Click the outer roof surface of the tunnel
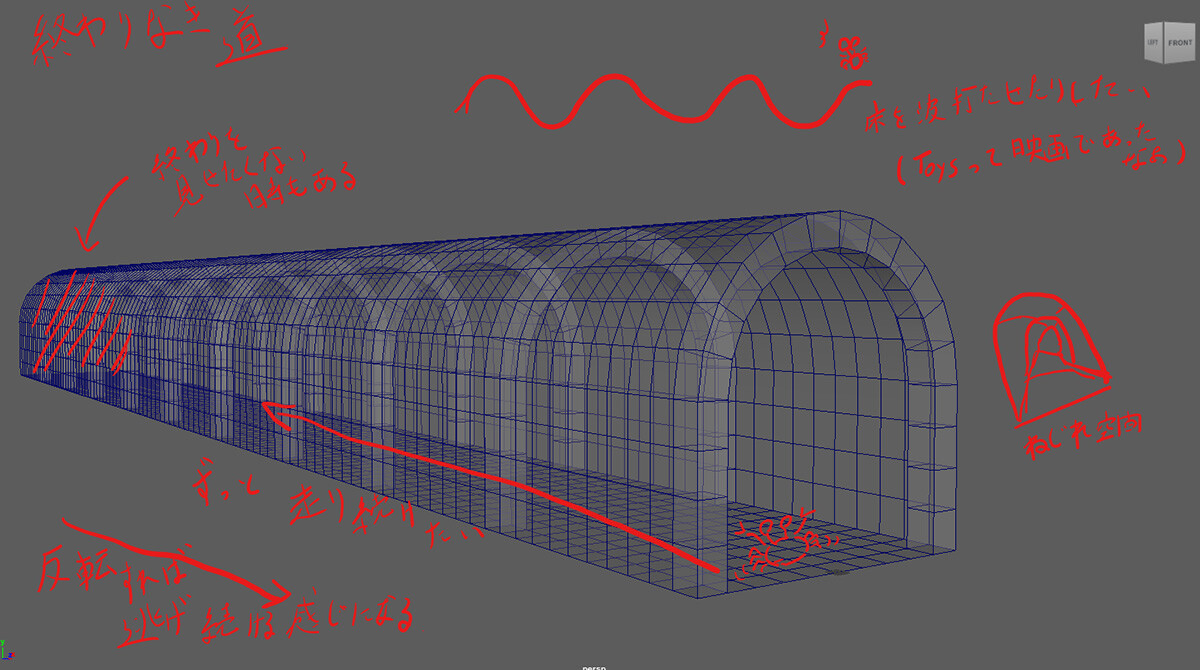Viewport: 1200px width, 670px height. 500,260
